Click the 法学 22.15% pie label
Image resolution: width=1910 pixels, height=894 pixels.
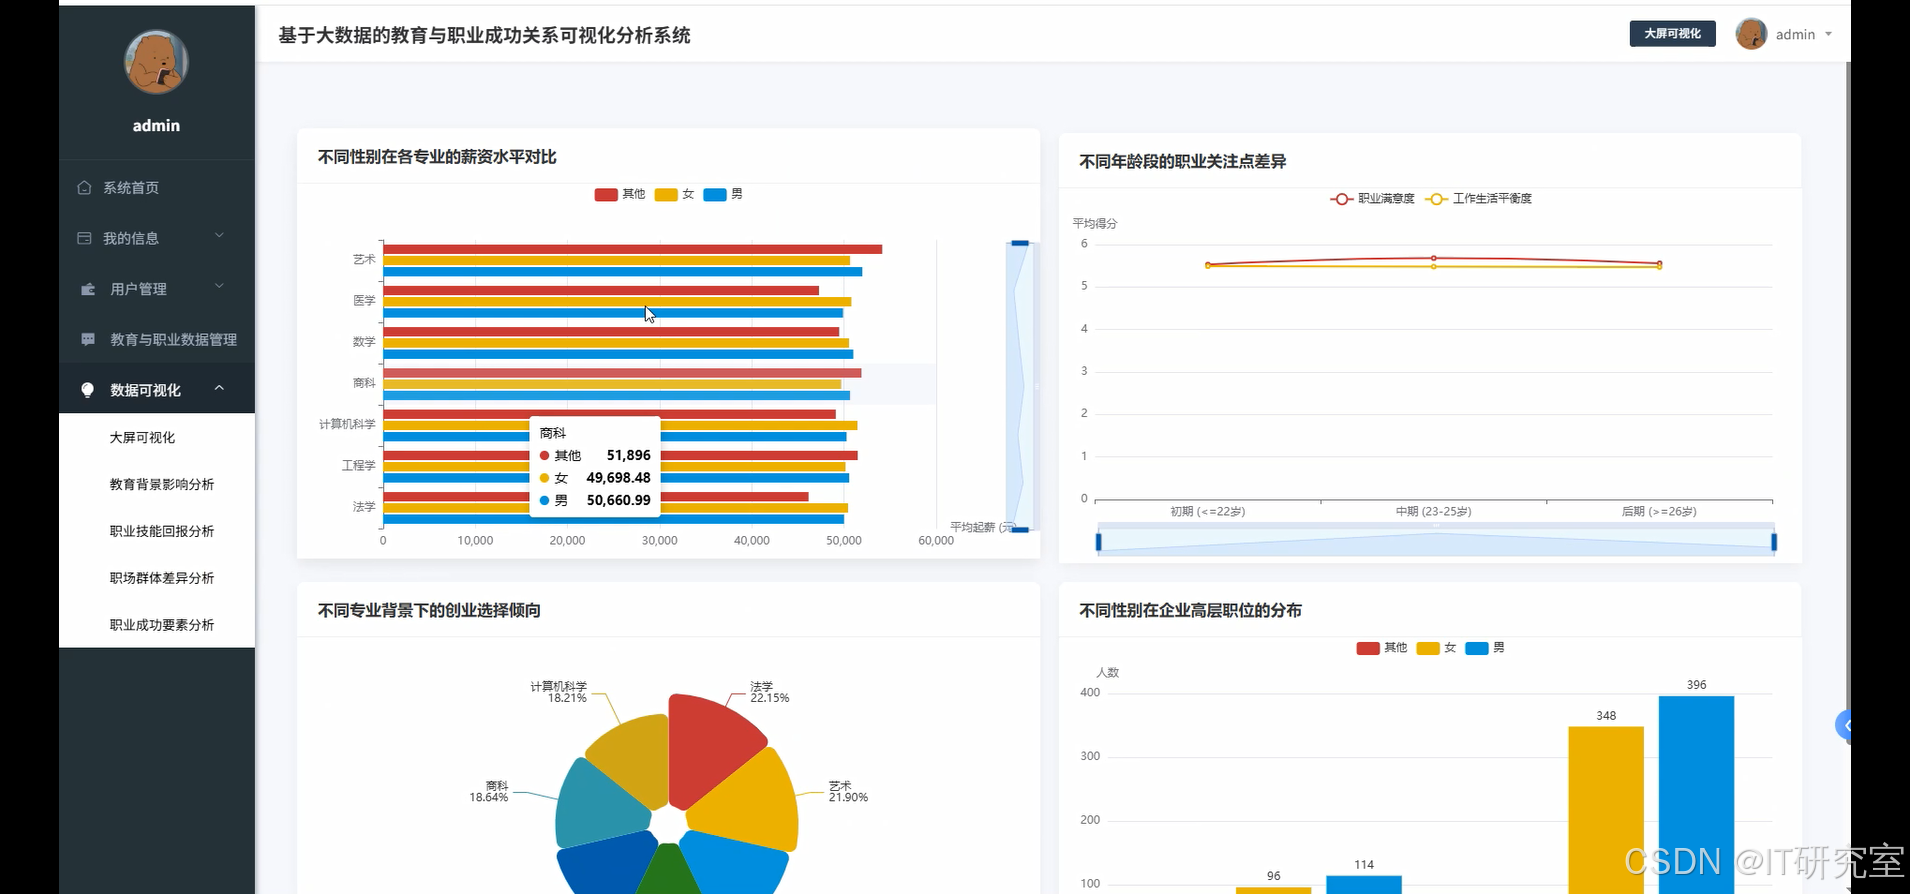pyautogui.click(x=769, y=692)
